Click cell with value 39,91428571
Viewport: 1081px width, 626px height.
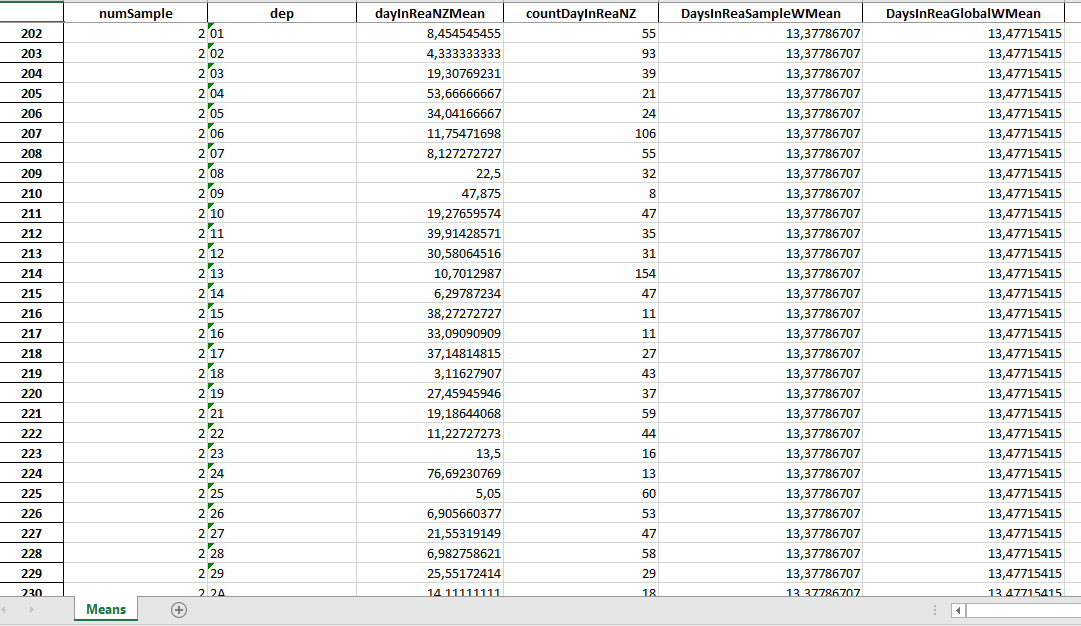(x=430, y=234)
